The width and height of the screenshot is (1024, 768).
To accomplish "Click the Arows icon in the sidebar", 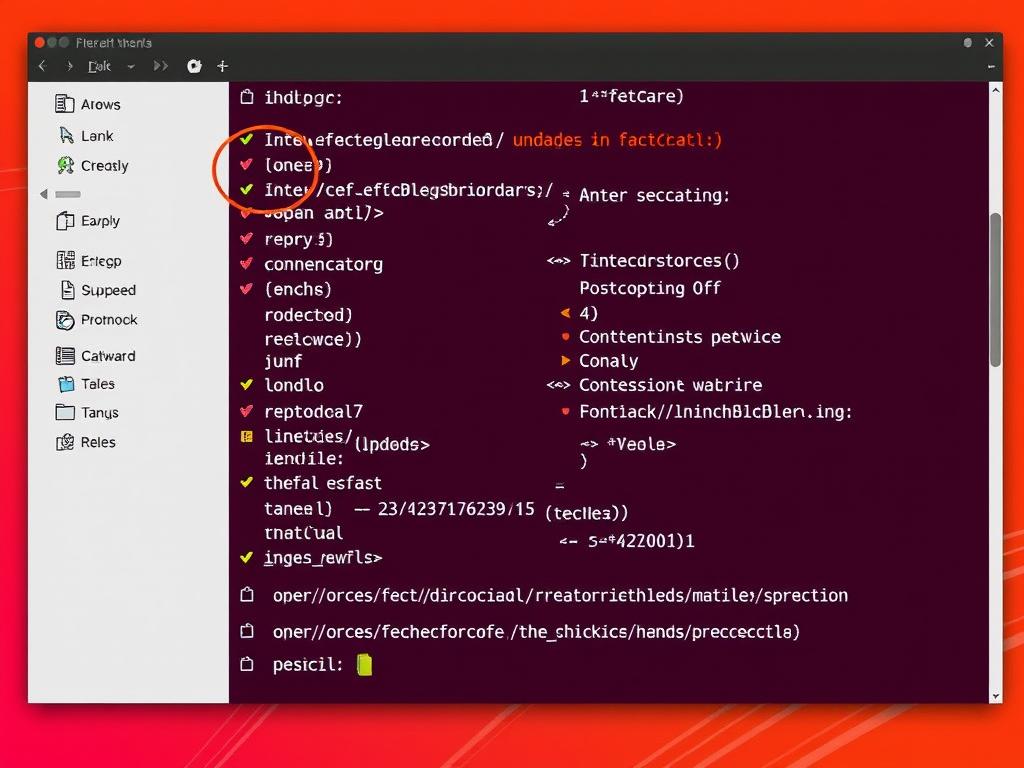I will [x=65, y=104].
